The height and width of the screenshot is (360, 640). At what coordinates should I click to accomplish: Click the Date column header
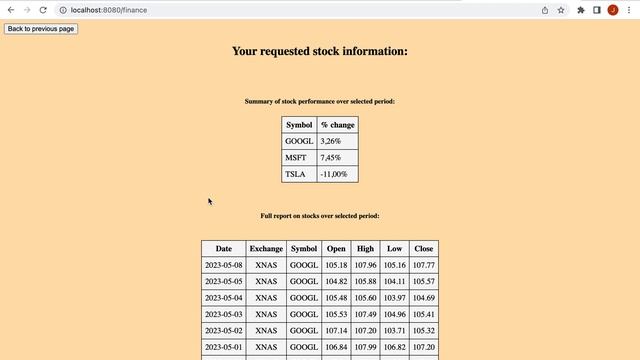(x=224, y=249)
